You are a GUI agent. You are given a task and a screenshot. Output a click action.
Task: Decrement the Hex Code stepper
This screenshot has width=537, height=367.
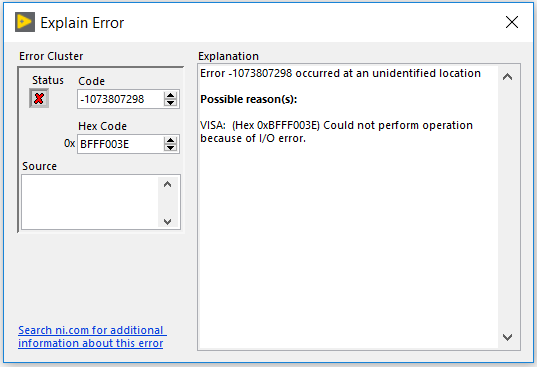pos(170,148)
